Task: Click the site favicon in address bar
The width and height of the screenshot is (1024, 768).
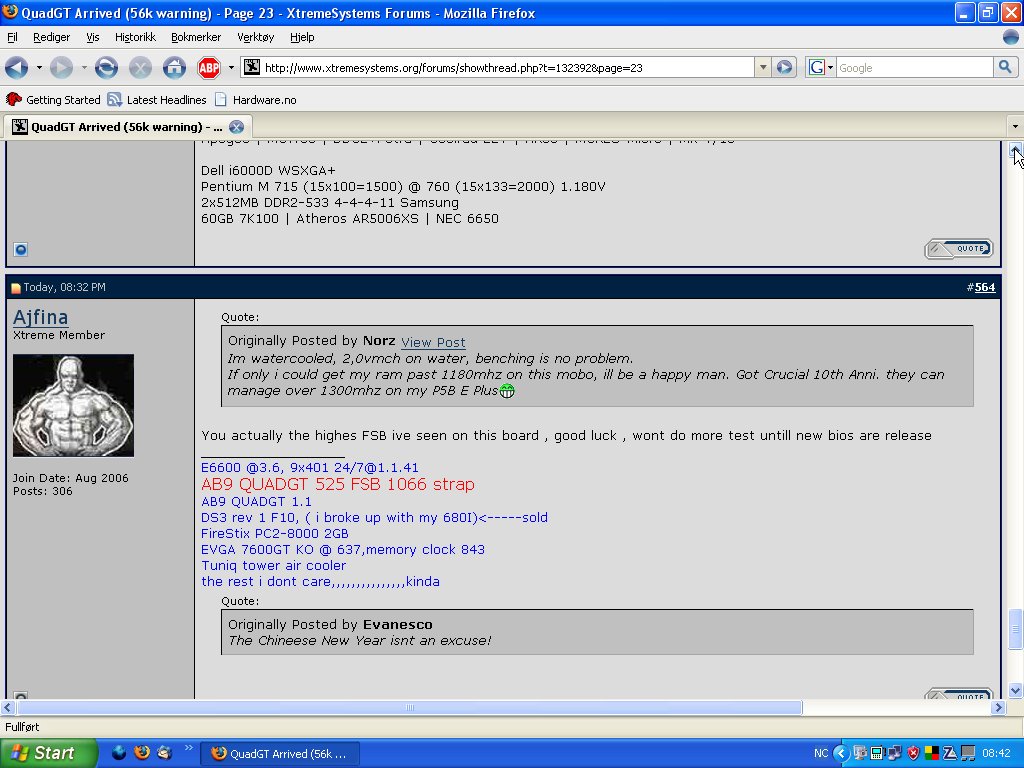Action: point(253,67)
